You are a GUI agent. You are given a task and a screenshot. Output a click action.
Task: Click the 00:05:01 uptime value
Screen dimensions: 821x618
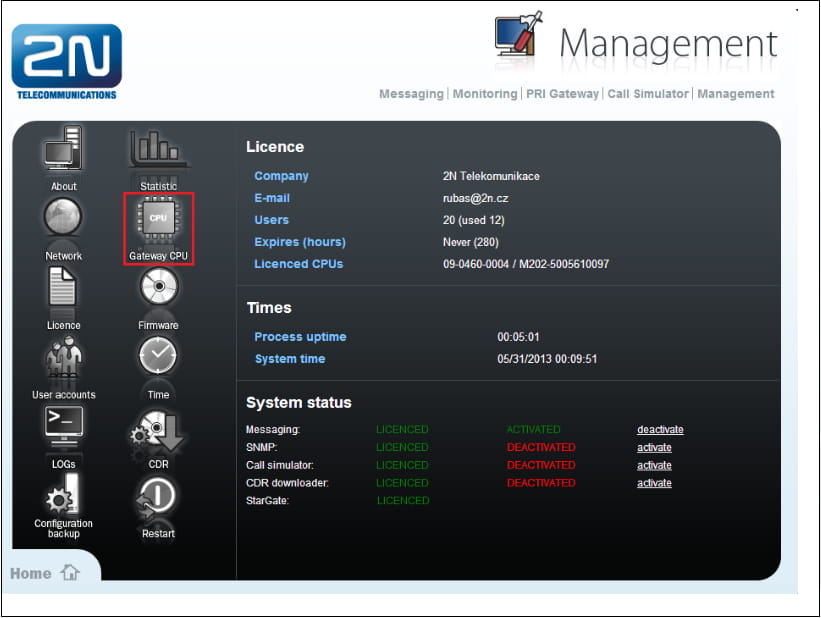[518, 337]
